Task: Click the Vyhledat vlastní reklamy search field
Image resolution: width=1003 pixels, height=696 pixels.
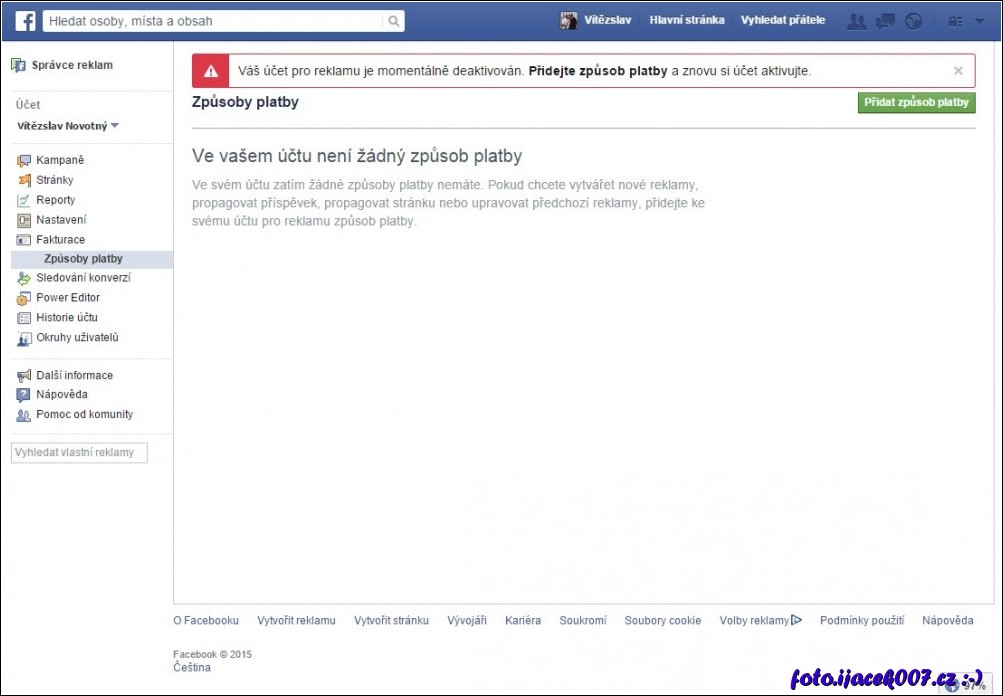Action: [79, 453]
